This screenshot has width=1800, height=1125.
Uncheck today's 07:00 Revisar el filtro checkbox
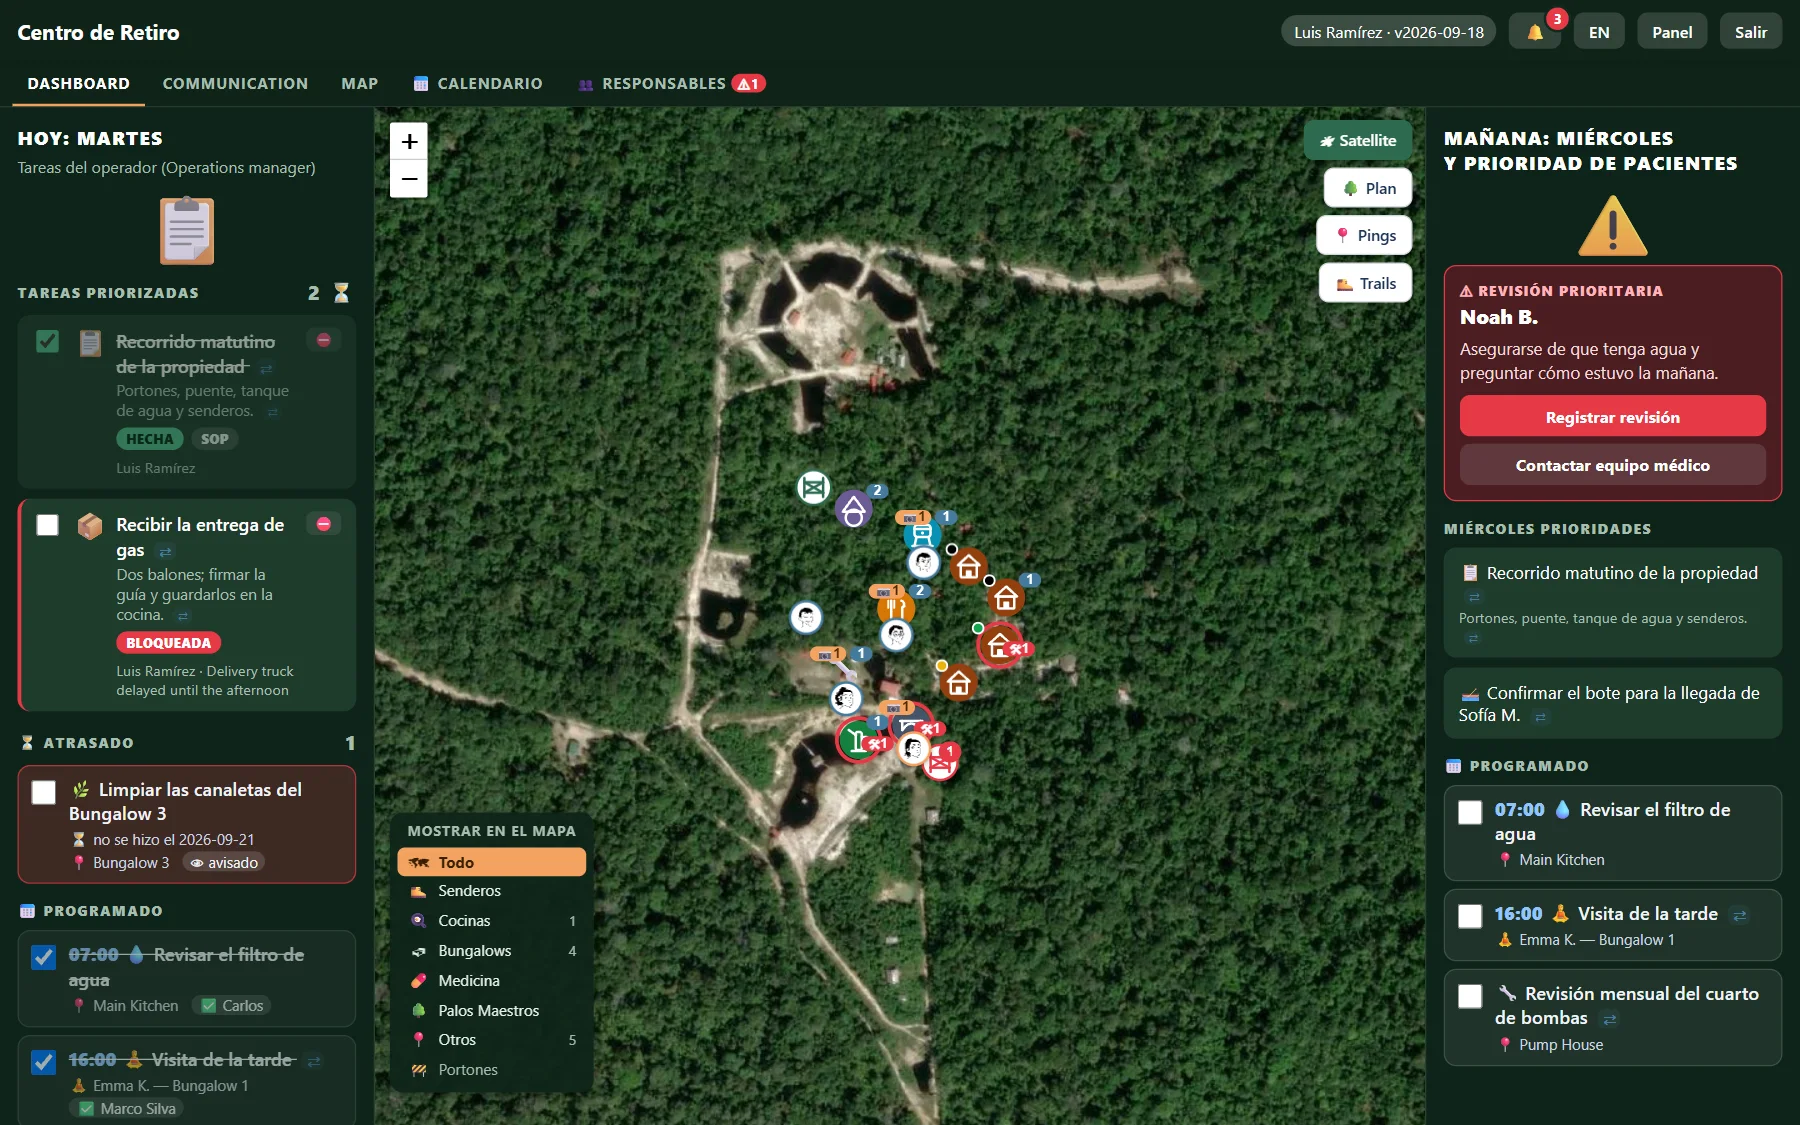click(x=43, y=957)
